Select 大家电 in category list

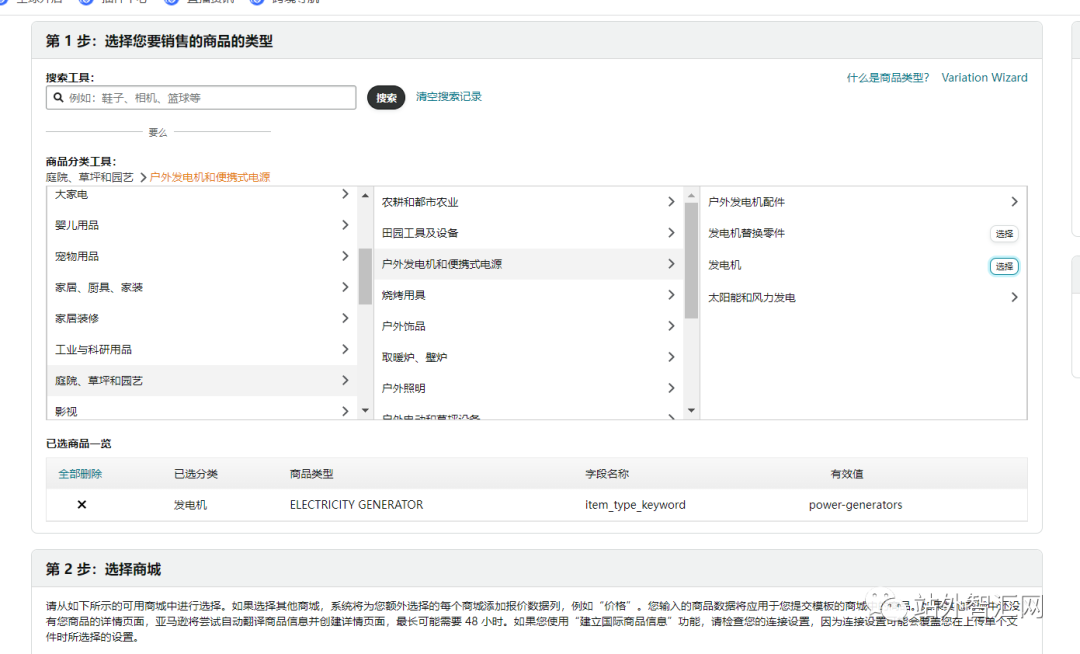72,195
